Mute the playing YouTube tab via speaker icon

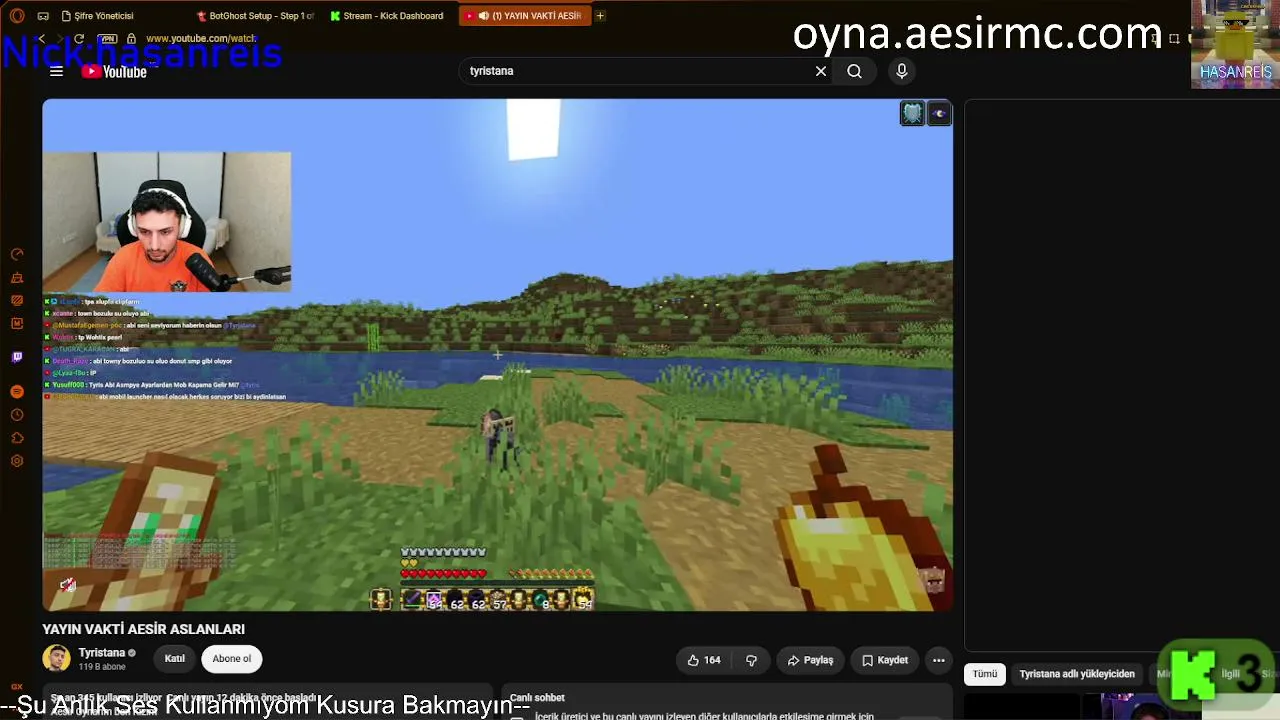483,16
